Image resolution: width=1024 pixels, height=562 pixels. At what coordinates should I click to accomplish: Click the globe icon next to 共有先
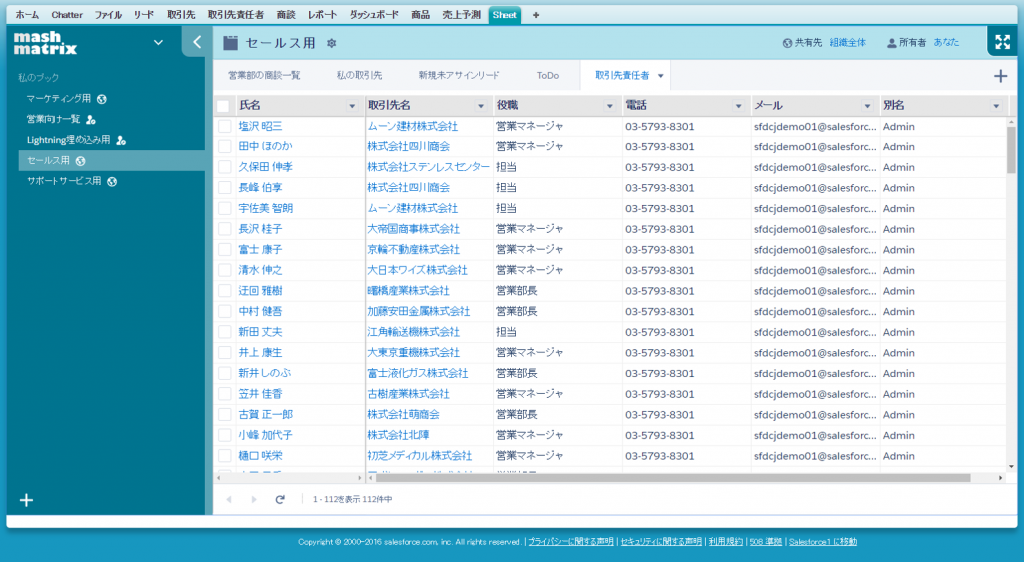[788, 43]
